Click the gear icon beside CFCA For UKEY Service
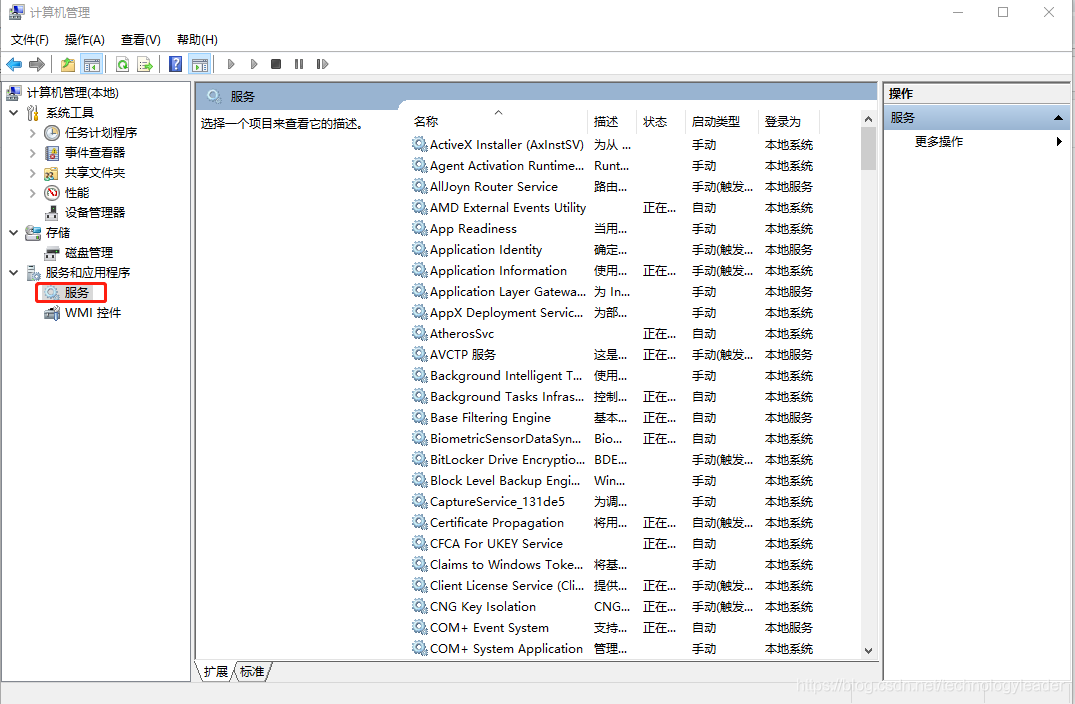Image resolution: width=1075 pixels, height=704 pixels. click(420, 543)
